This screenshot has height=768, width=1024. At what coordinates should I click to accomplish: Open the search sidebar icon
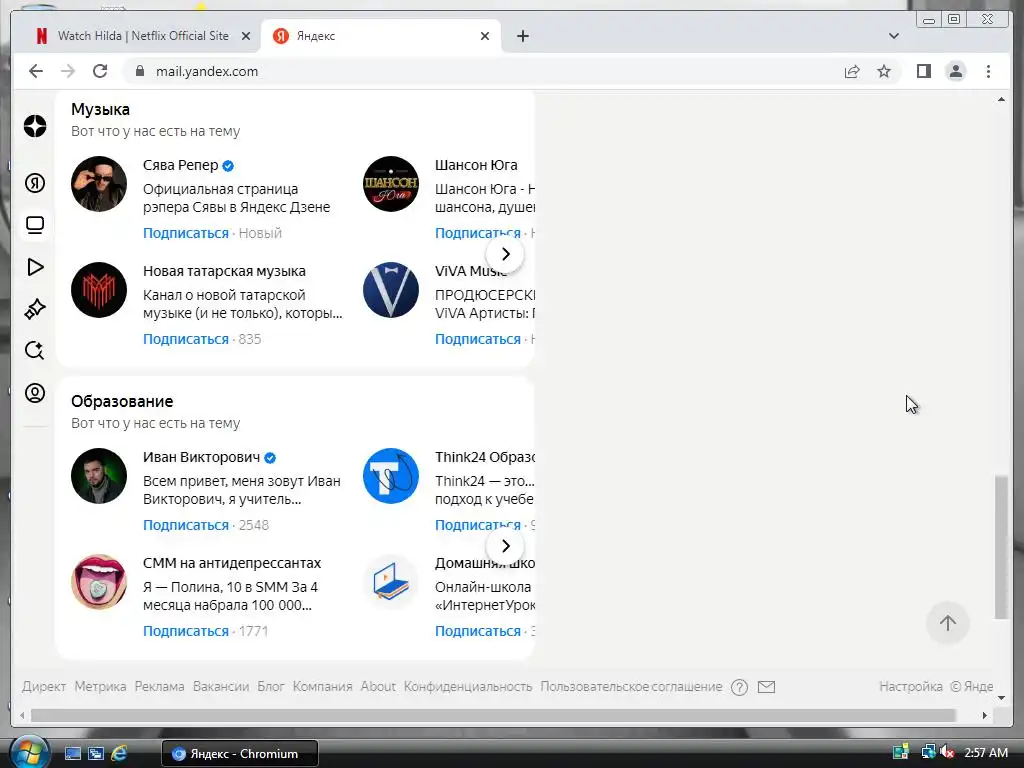35,351
